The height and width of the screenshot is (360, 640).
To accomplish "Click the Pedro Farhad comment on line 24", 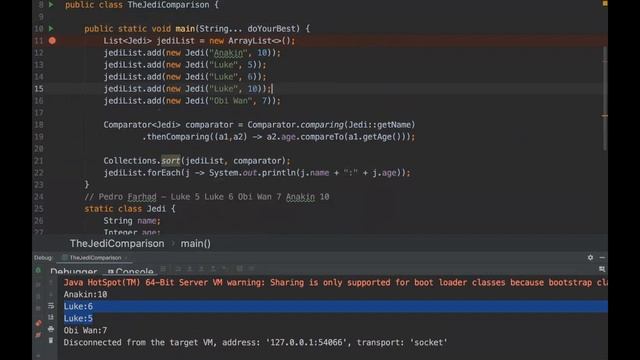I will pos(207,197).
